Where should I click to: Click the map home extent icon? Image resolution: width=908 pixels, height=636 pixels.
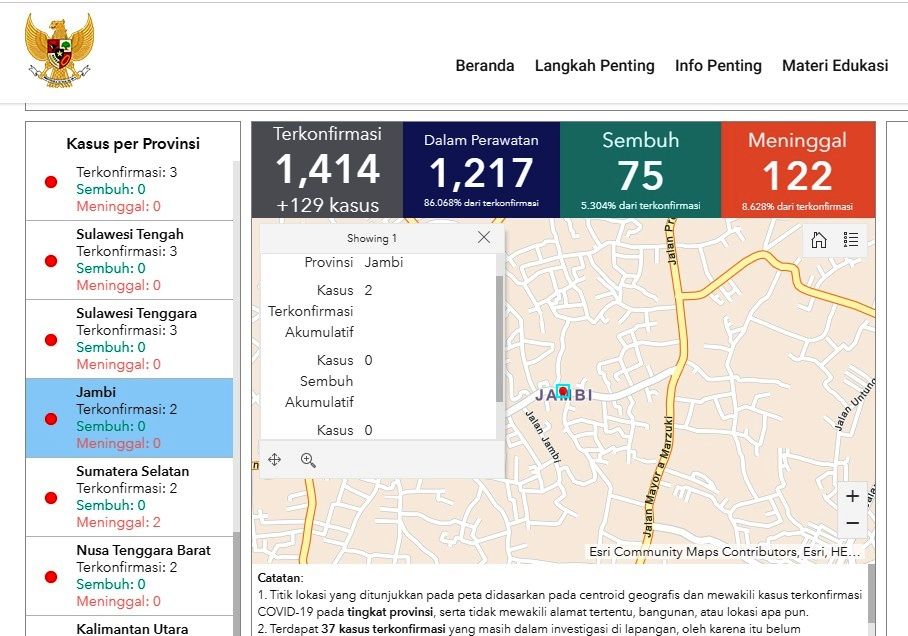(818, 240)
